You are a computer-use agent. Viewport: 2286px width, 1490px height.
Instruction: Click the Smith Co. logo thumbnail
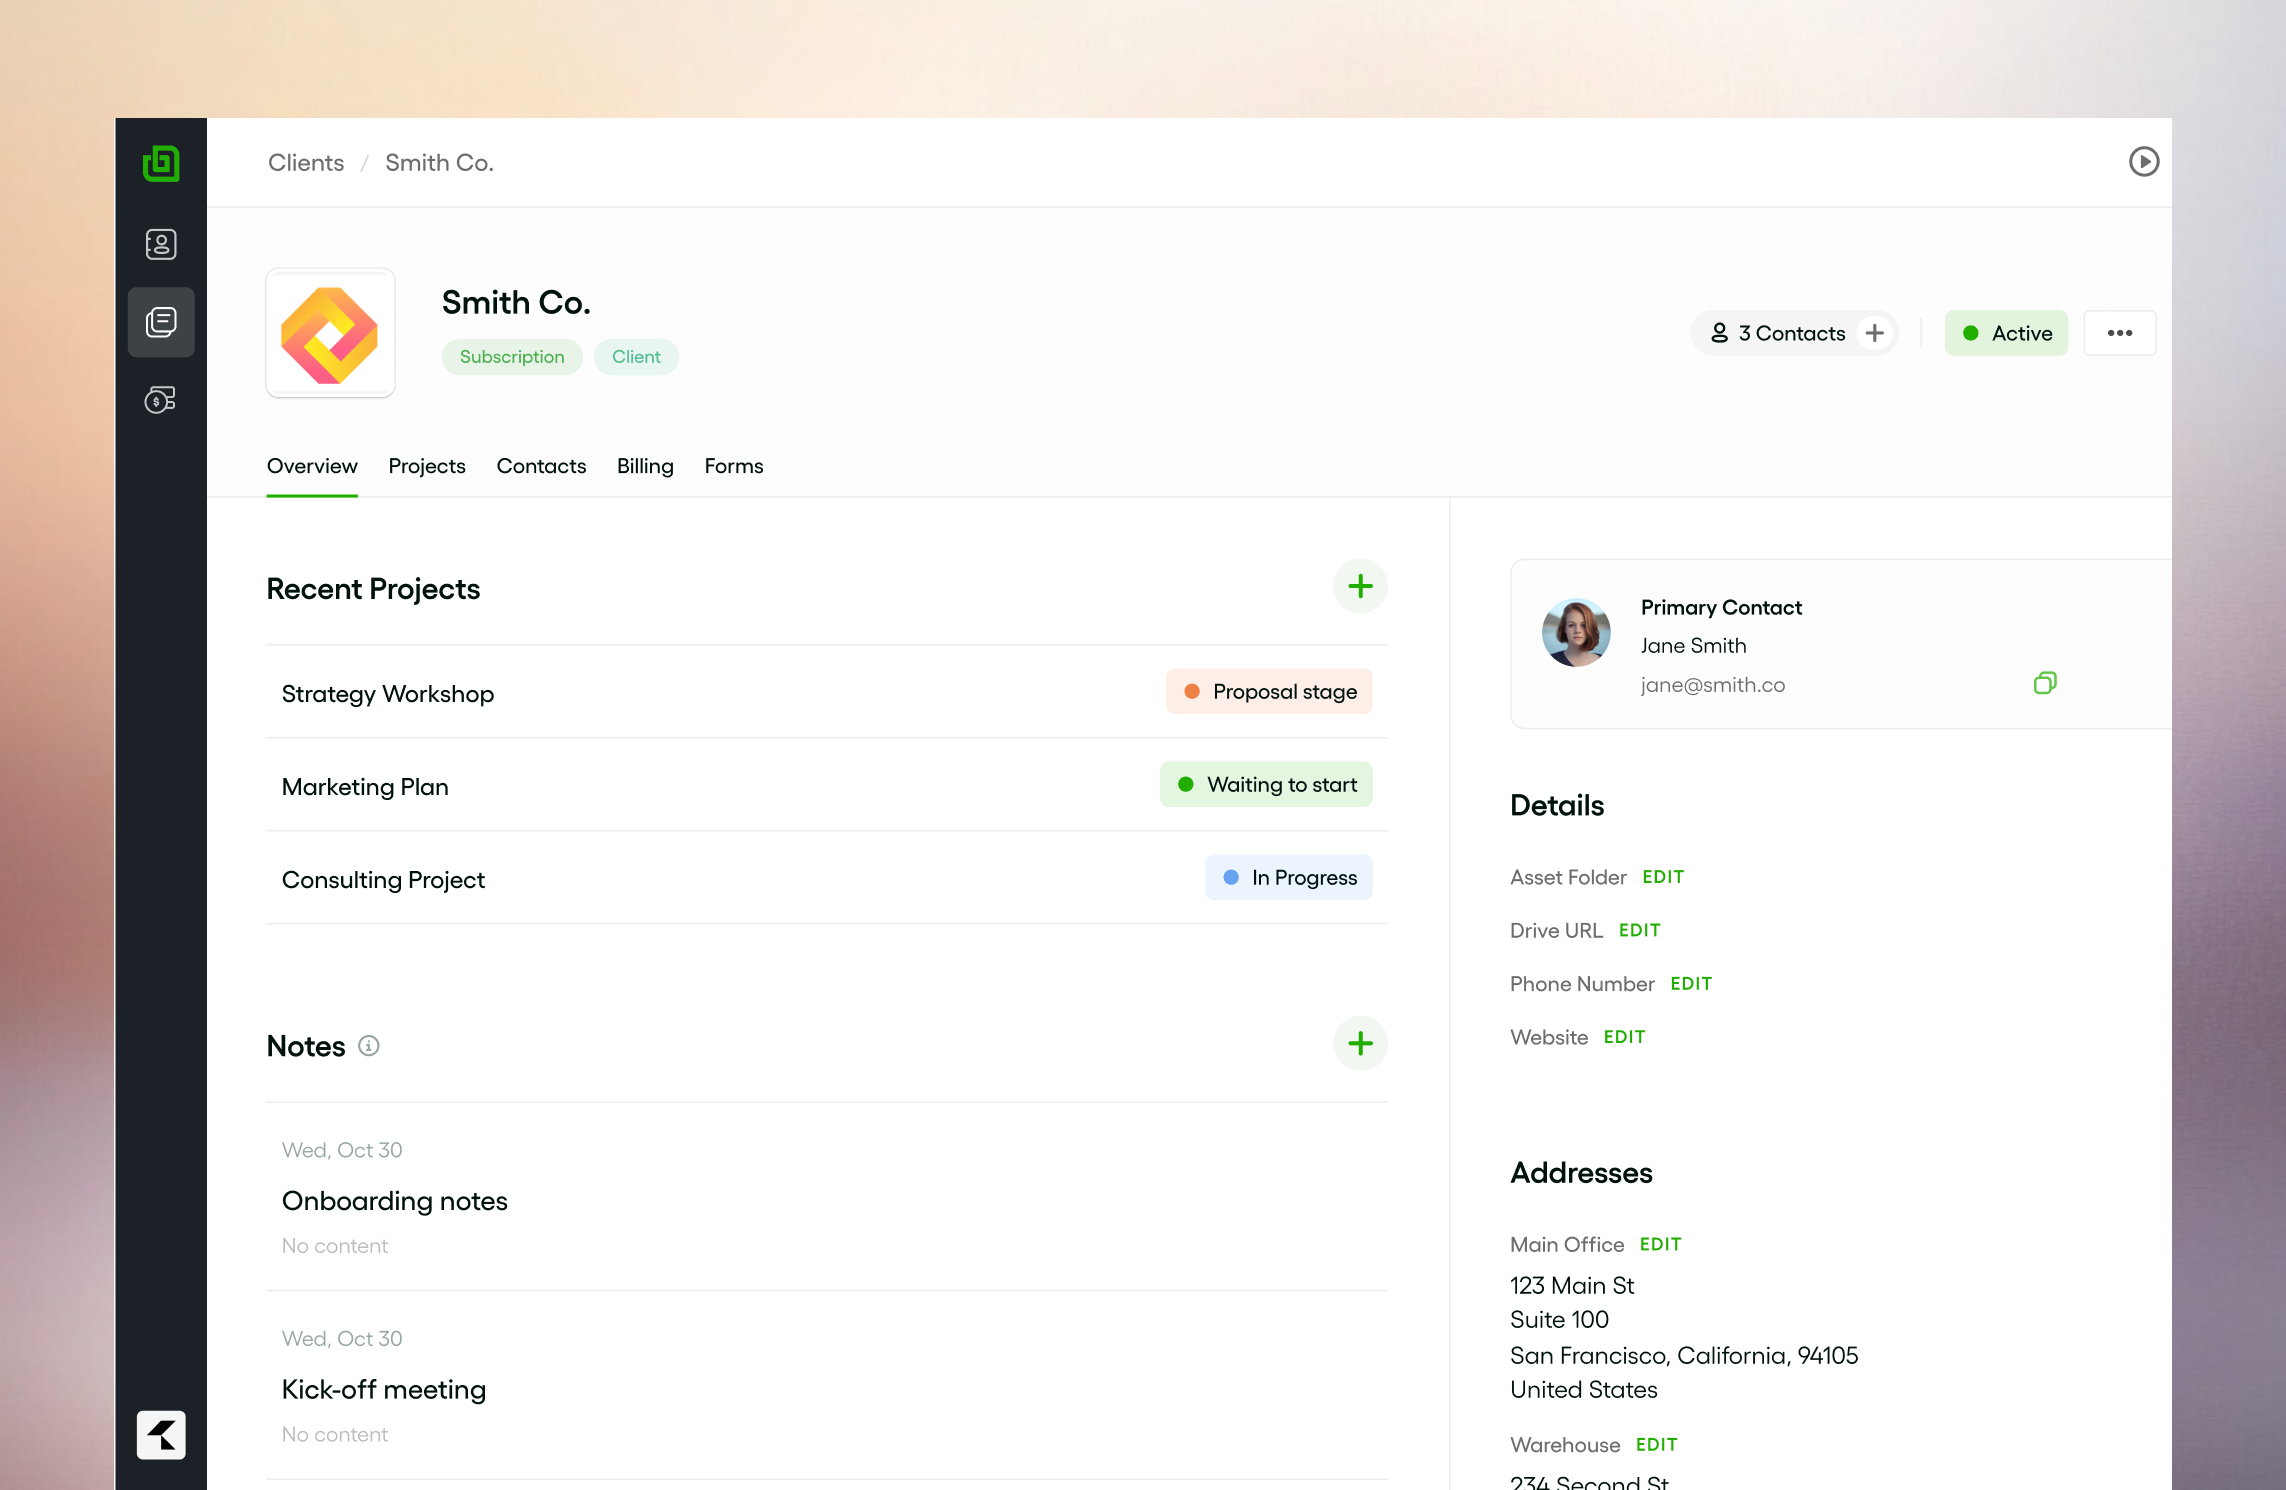330,334
